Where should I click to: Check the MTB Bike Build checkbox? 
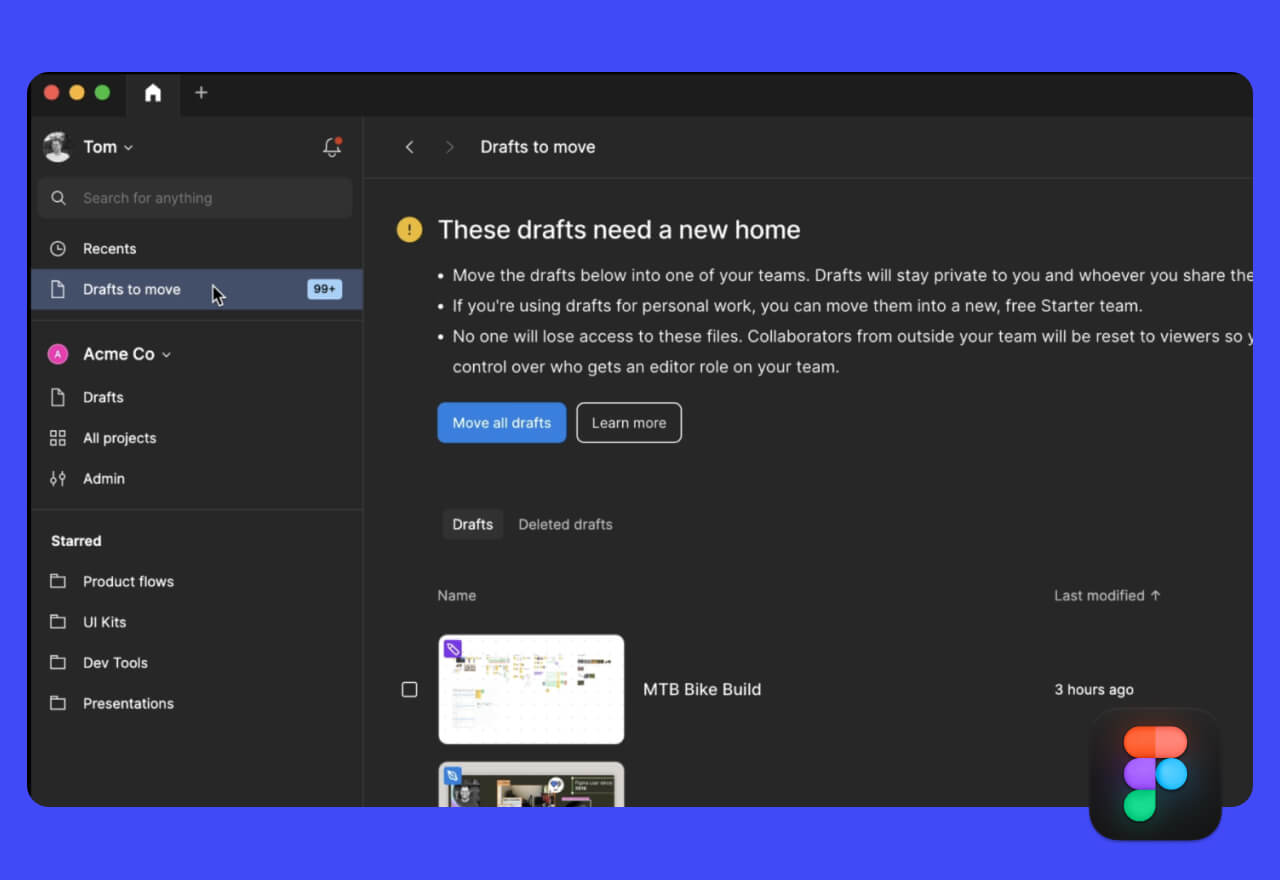coord(409,690)
